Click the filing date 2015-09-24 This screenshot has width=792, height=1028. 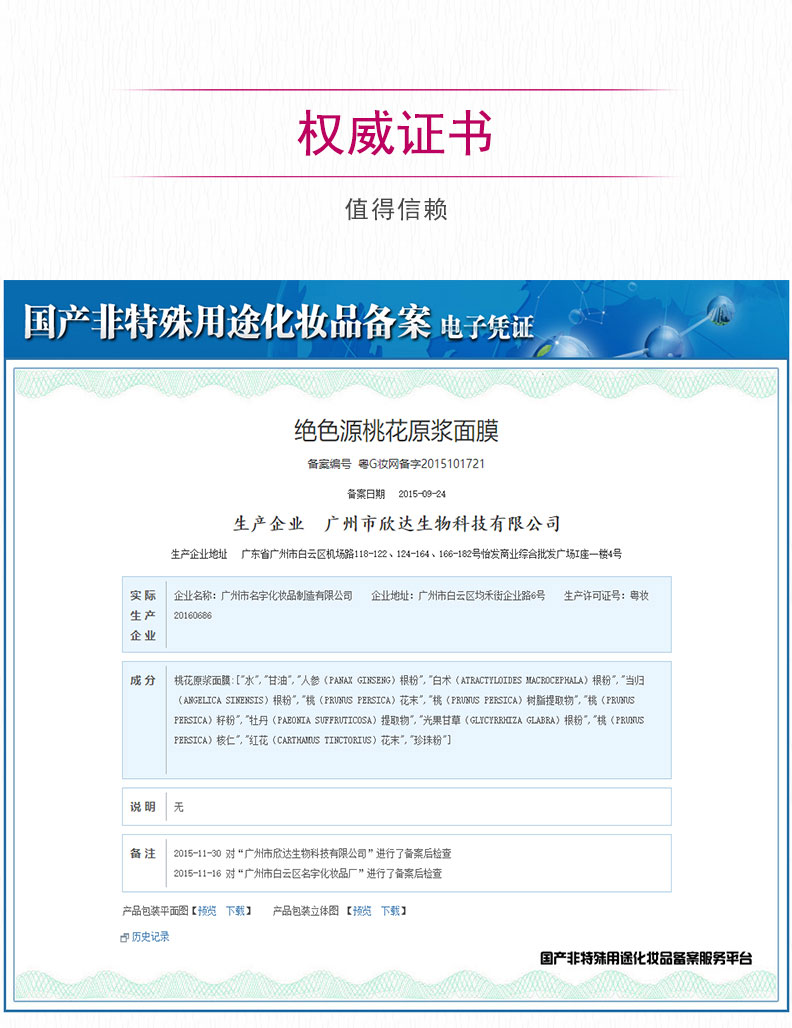pyautogui.click(x=422, y=494)
